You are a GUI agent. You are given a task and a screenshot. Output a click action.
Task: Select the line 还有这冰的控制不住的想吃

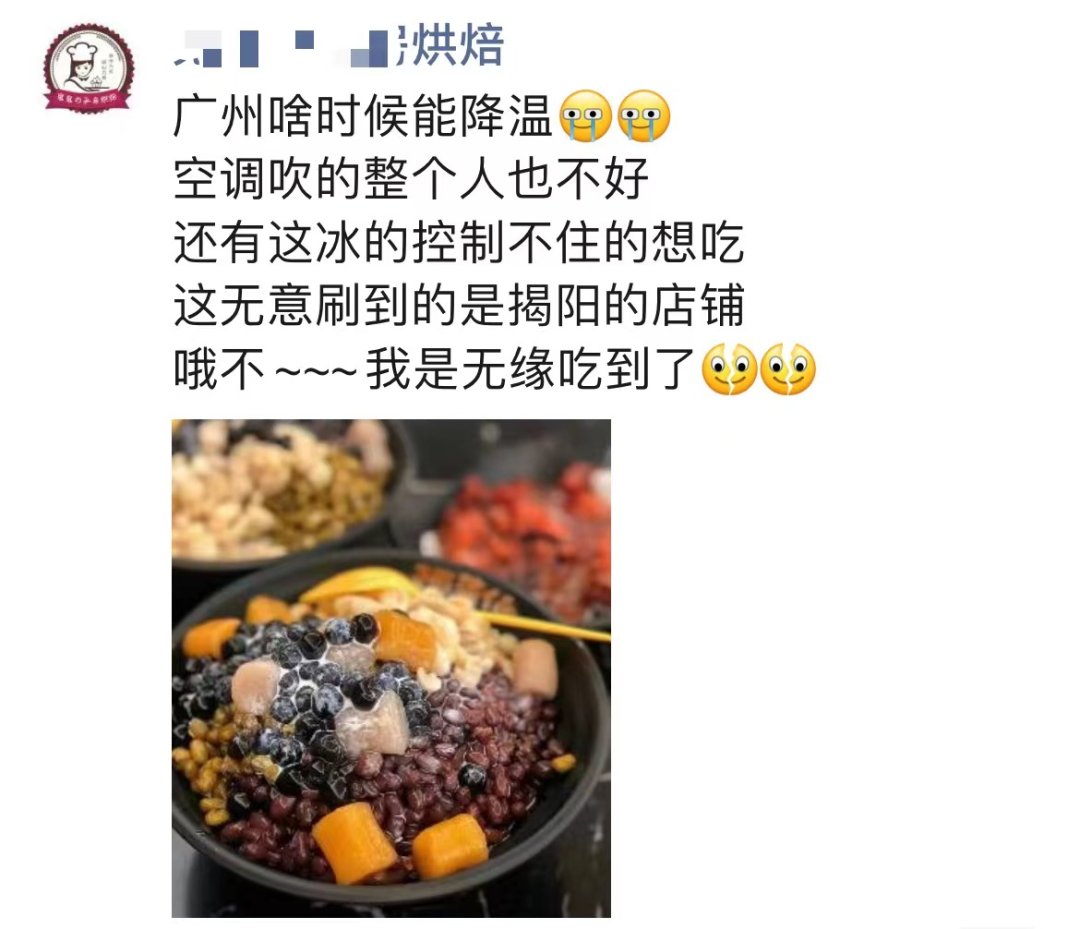click(x=459, y=242)
